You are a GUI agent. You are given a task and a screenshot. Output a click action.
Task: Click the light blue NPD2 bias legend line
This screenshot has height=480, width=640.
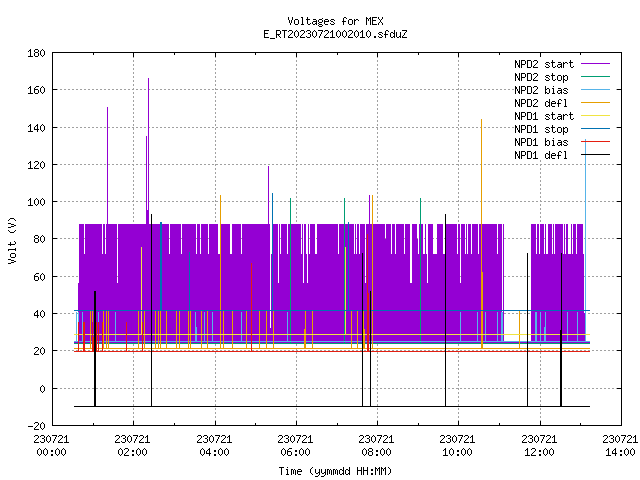click(x=595, y=89)
